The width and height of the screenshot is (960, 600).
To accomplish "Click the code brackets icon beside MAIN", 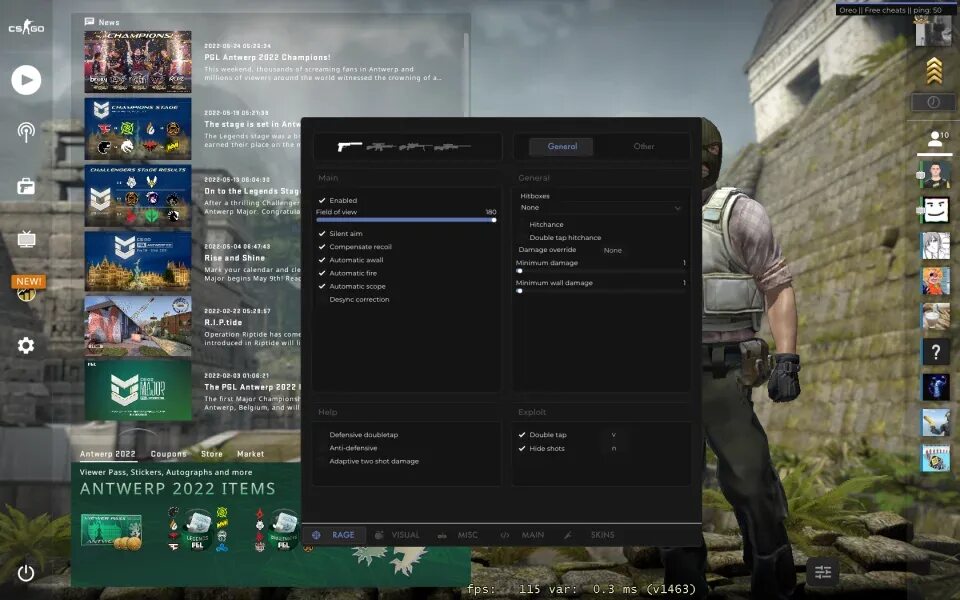I will pos(504,535).
